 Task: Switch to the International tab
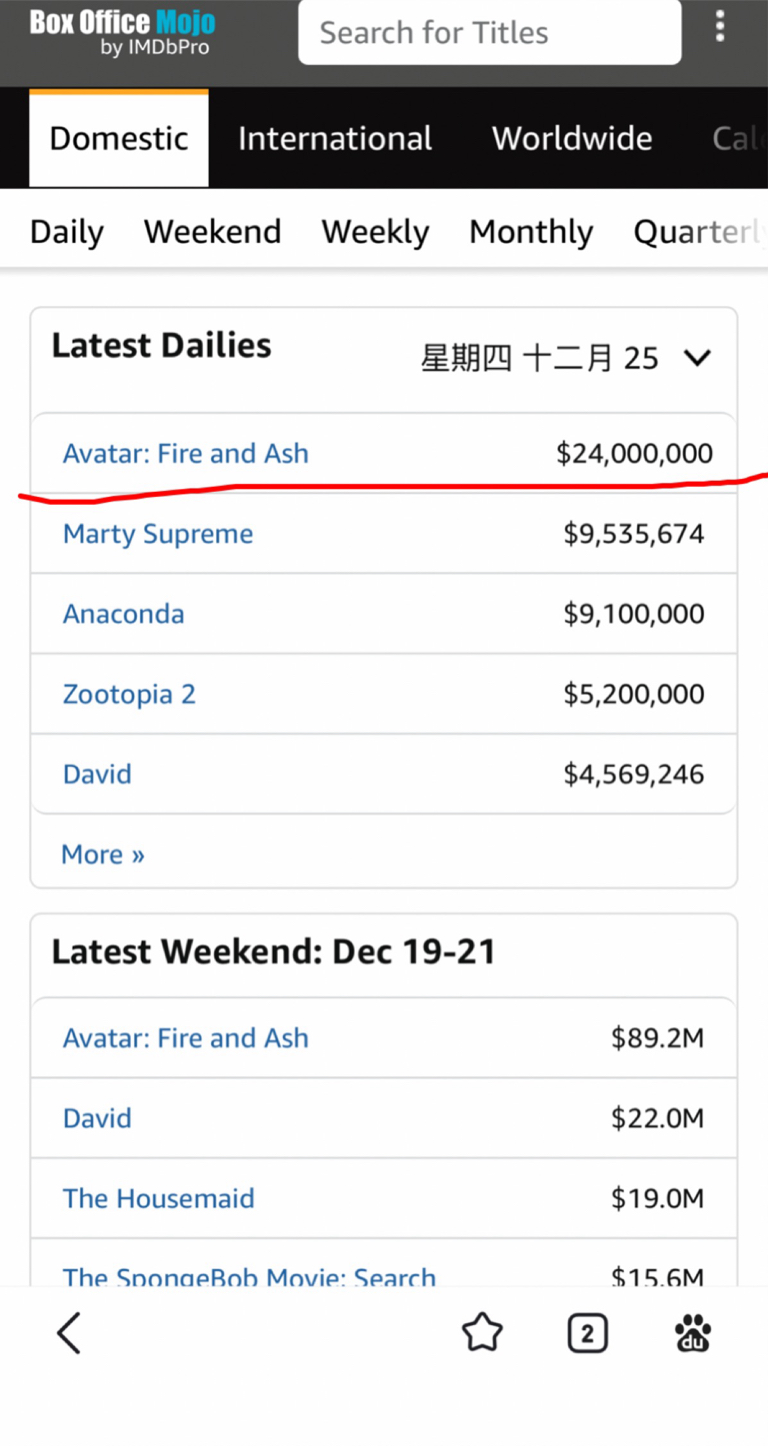pos(335,138)
